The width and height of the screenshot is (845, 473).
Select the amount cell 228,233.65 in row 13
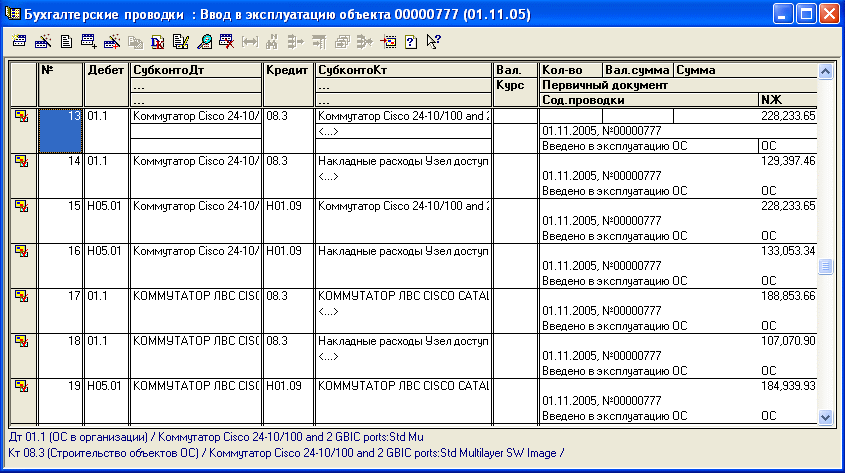click(787, 116)
